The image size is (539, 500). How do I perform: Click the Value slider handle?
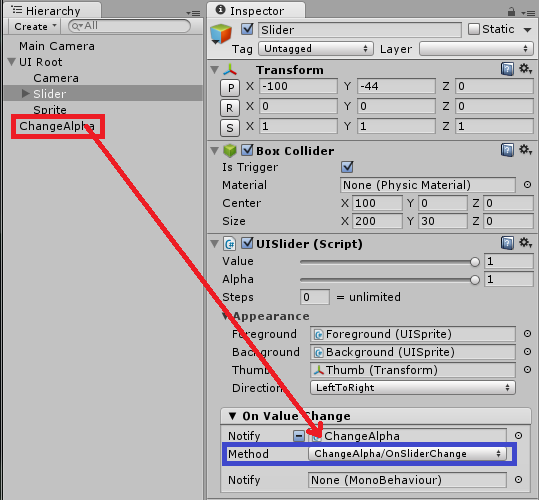[x=475, y=262]
